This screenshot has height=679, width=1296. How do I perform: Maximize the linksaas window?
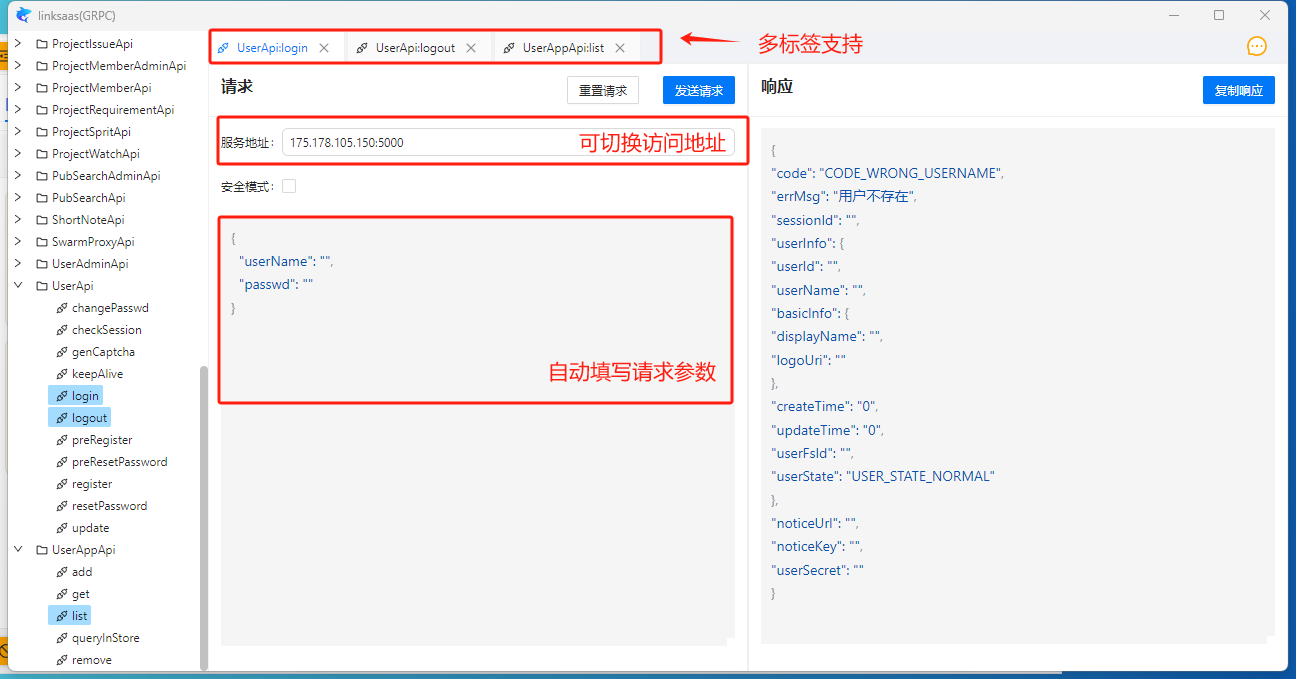click(1219, 15)
